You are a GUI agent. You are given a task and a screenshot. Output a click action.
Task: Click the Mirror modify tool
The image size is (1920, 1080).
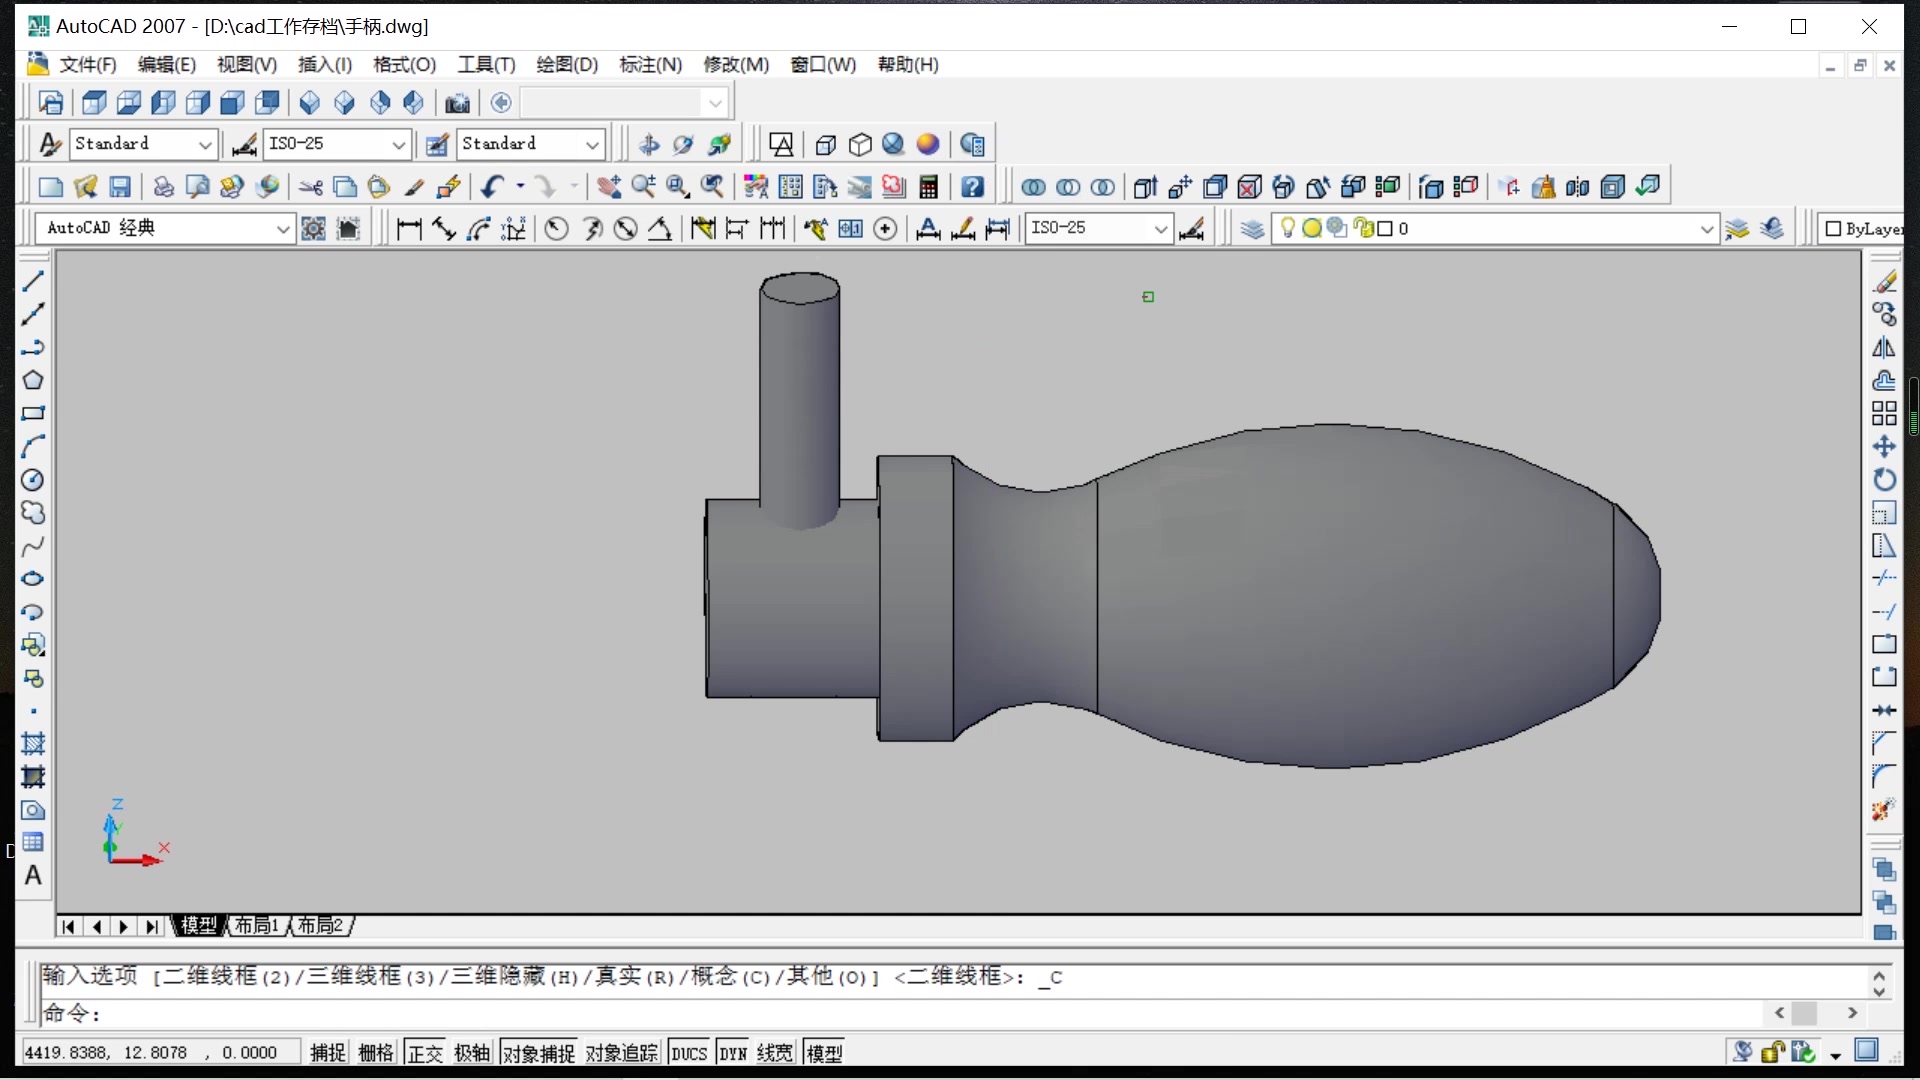tap(1884, 348)
